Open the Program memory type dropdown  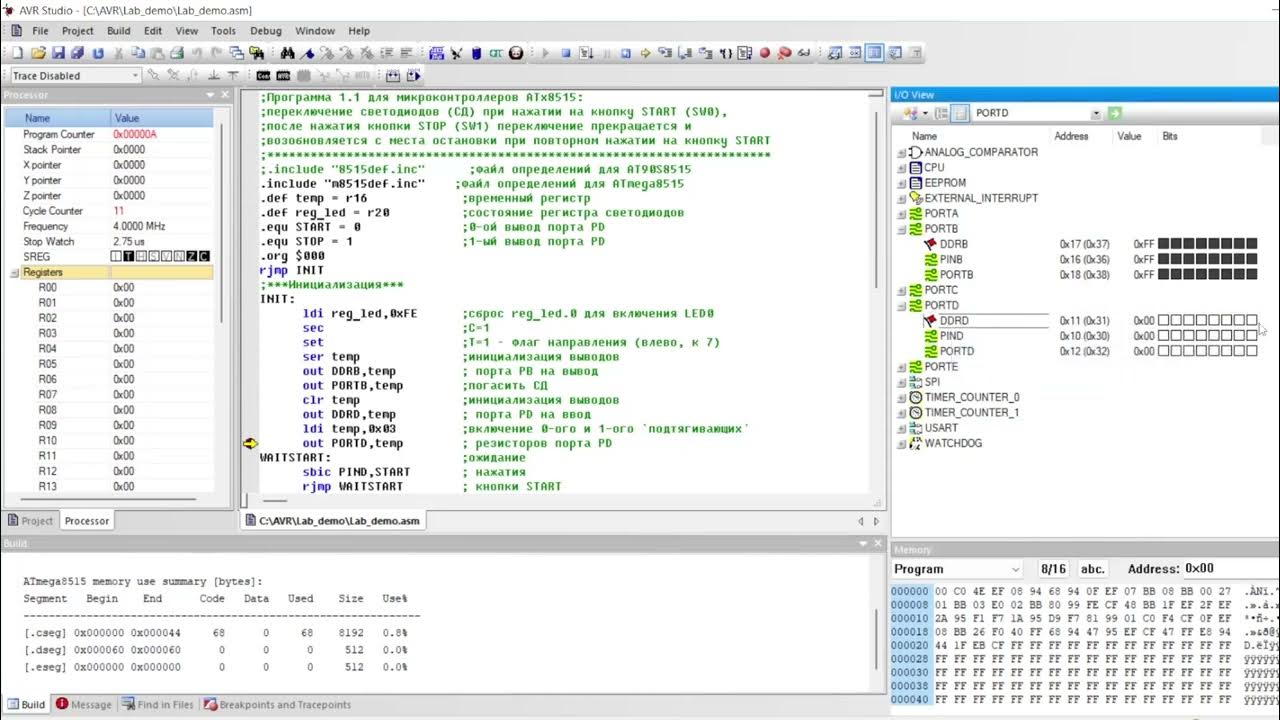pyautogui.click(x=1016, y=569)
